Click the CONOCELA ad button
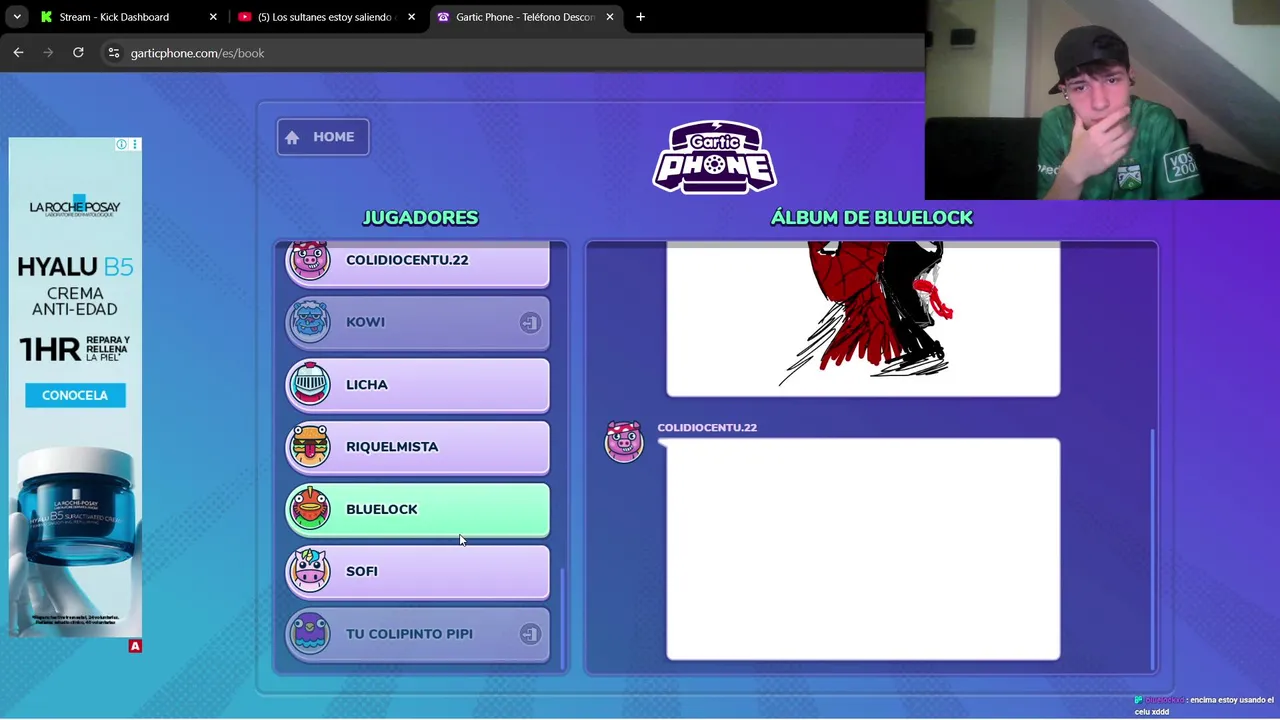The height and width of the screenshot is (720, 1280). pyautogui.click(x=75, y=395)
